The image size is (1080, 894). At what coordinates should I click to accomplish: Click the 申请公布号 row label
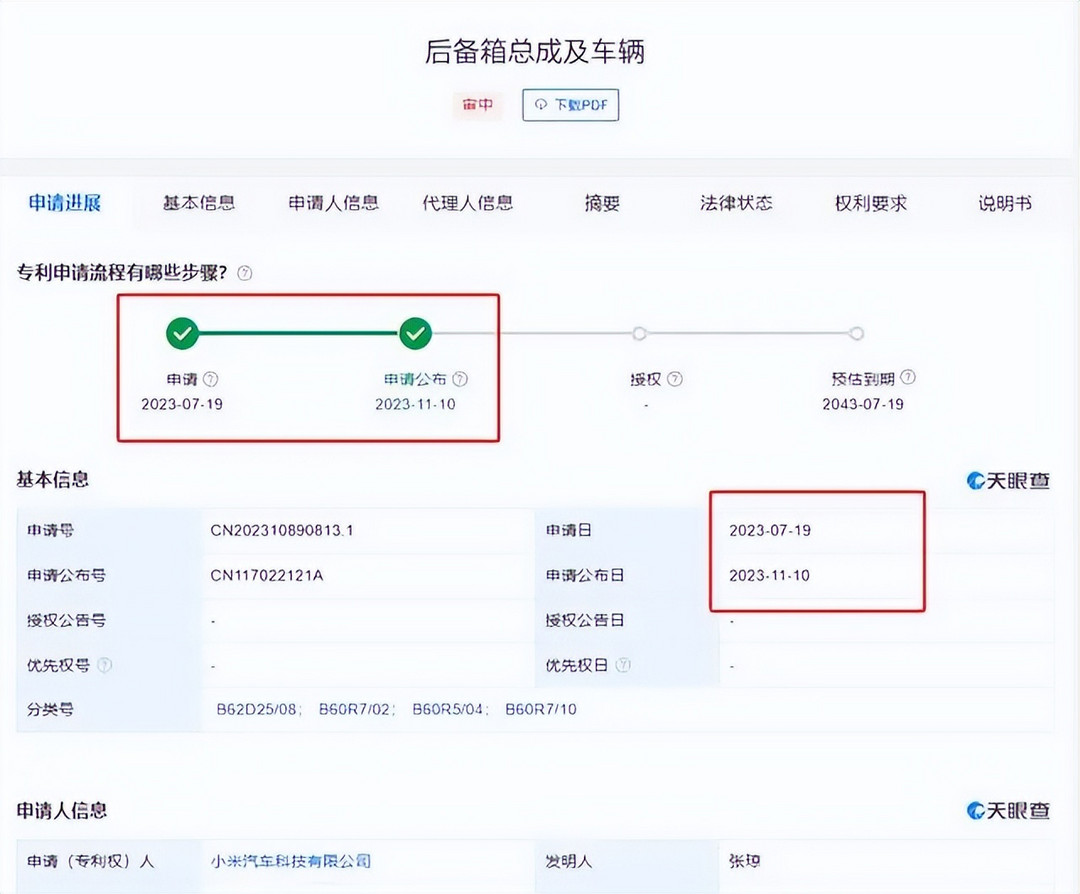66,575
